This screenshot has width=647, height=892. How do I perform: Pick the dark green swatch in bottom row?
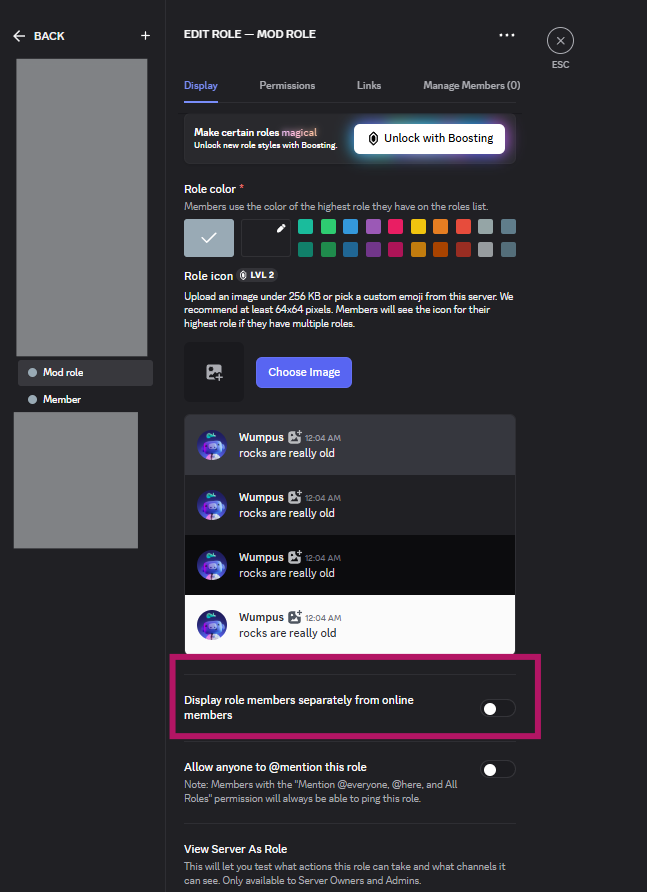[328, 249]
